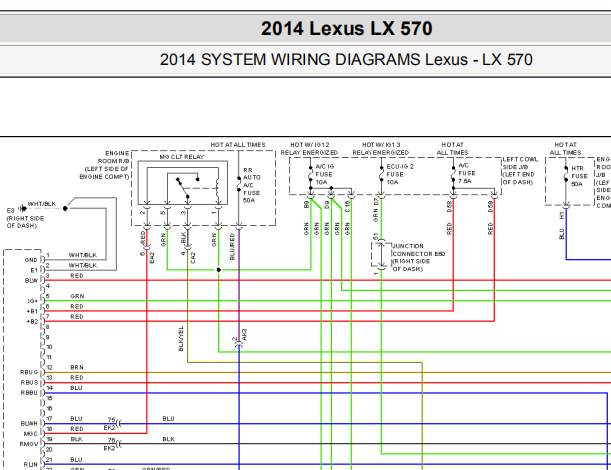Click the MGC pin label
This screenshot has width=611, height=470.
[30, 434]
